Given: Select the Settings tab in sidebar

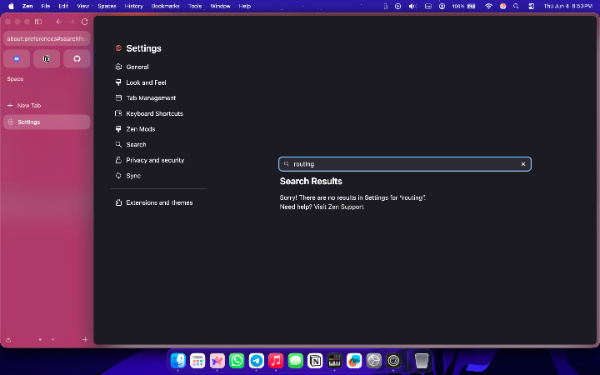Looking at the screenshot, I should point(47,122).
